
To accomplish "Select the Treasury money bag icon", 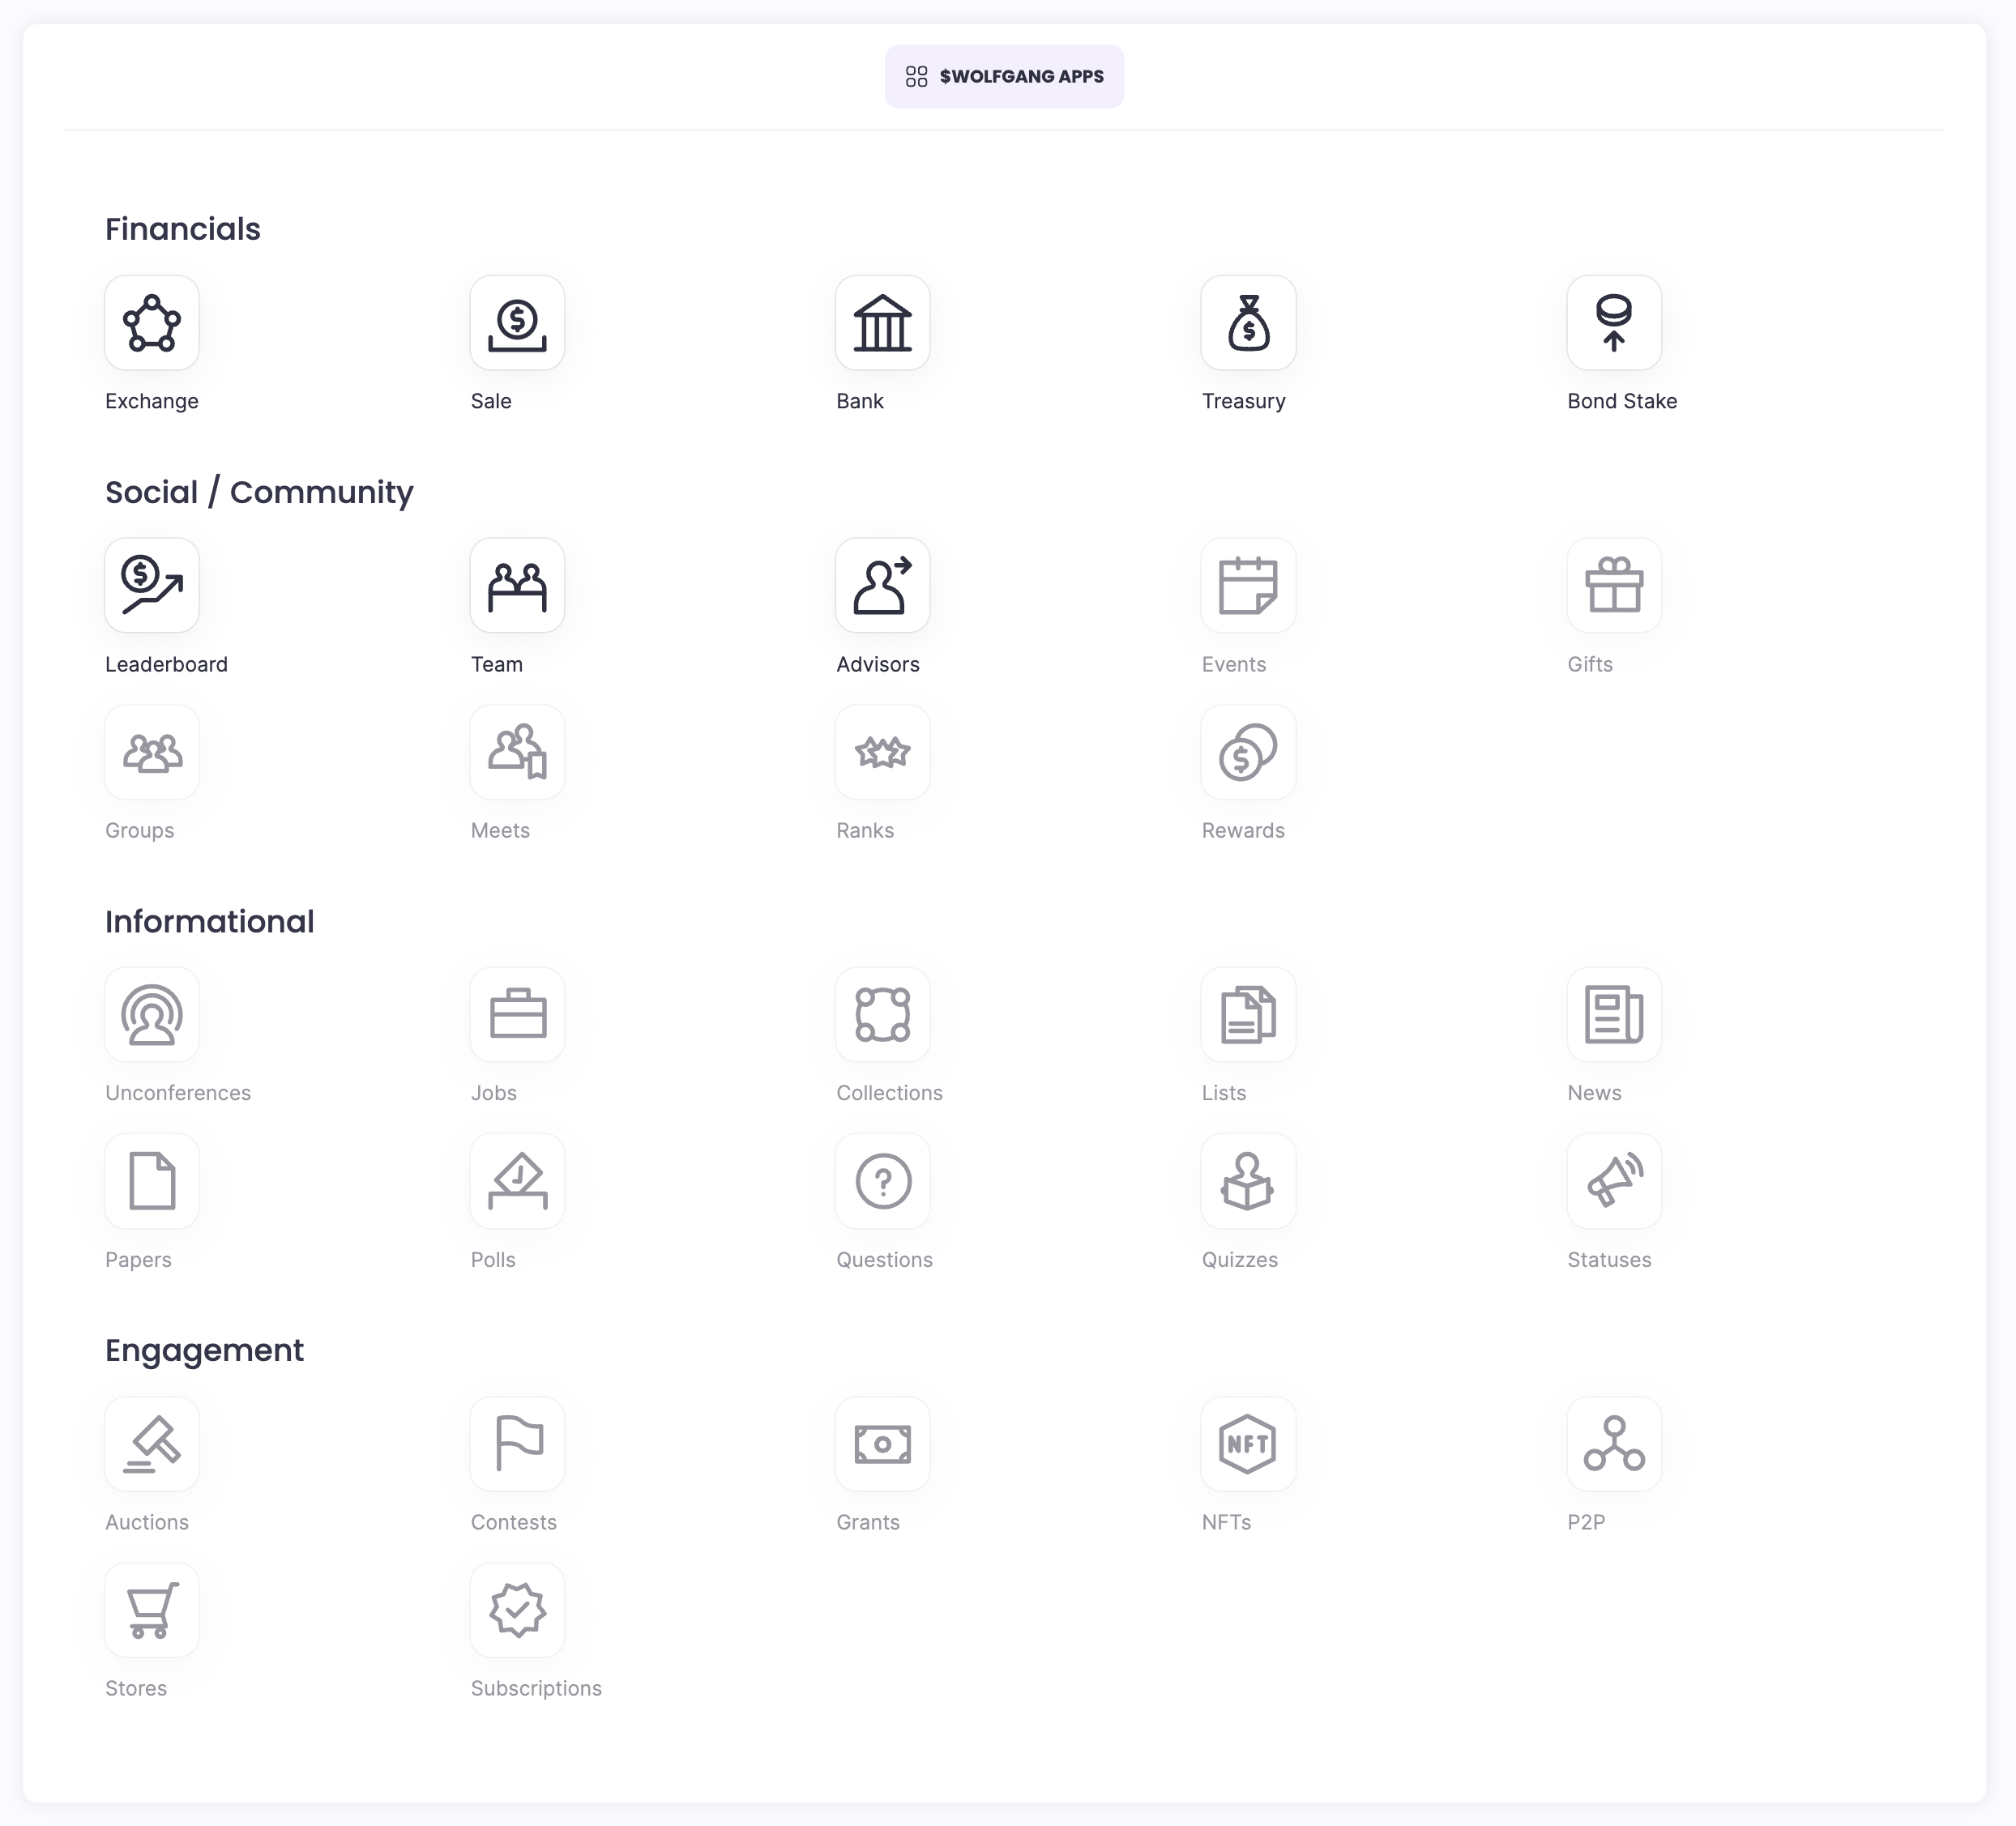I will point(1248,323).
